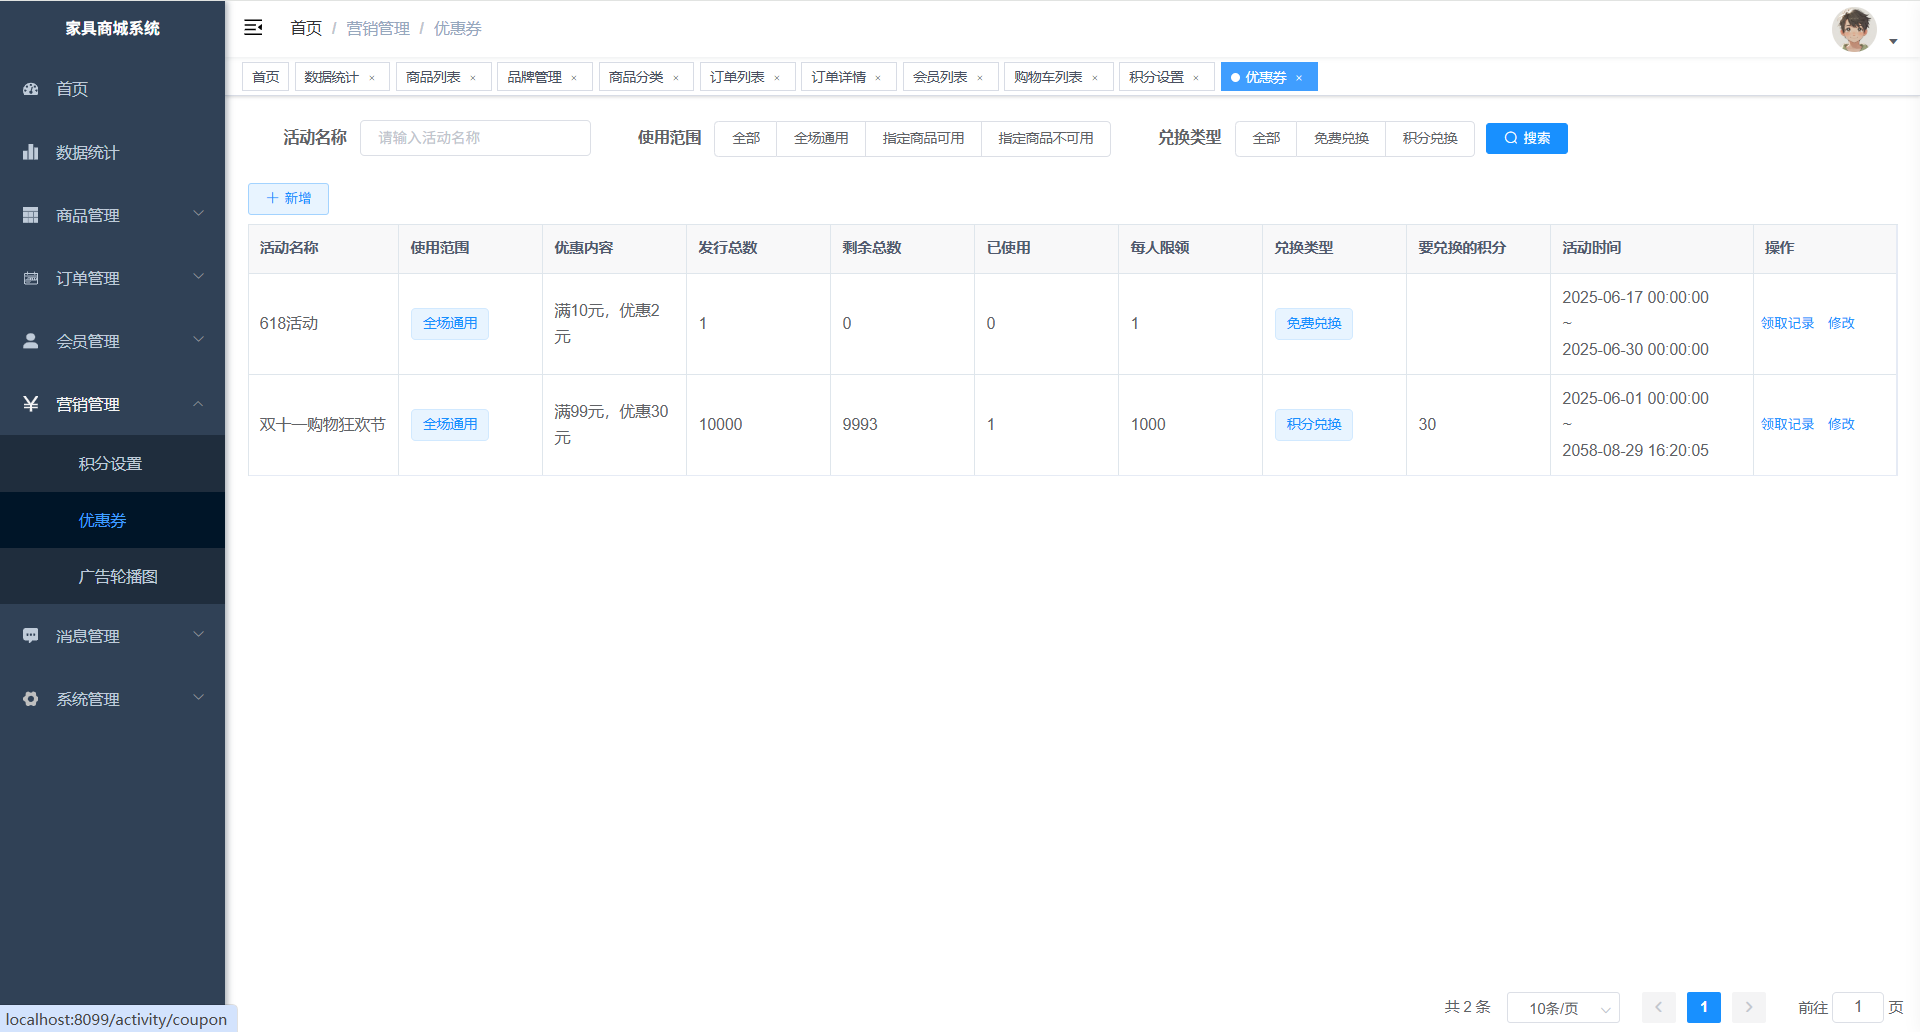This screenshot has width=1920, height=1032.
Task: Select 积分兑换 exchange type filter
Action: [1429, 138]
